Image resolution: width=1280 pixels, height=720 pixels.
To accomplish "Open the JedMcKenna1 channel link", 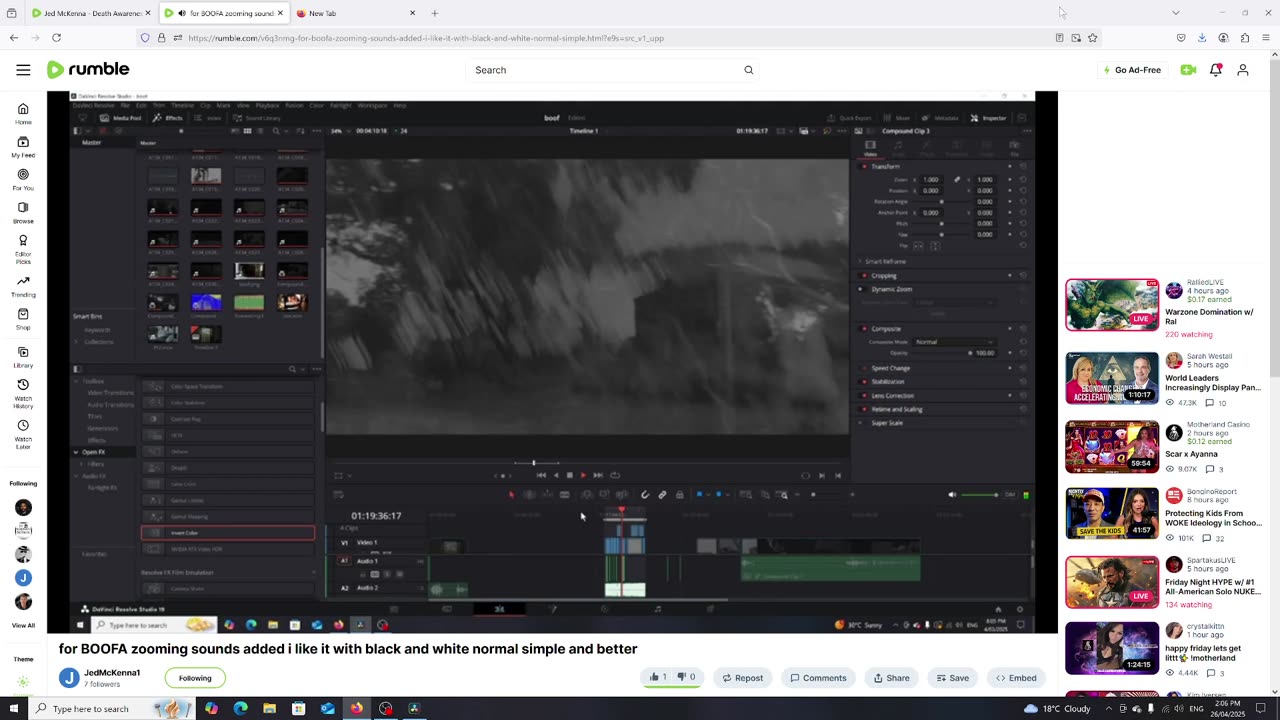I will tap(112, 673).
